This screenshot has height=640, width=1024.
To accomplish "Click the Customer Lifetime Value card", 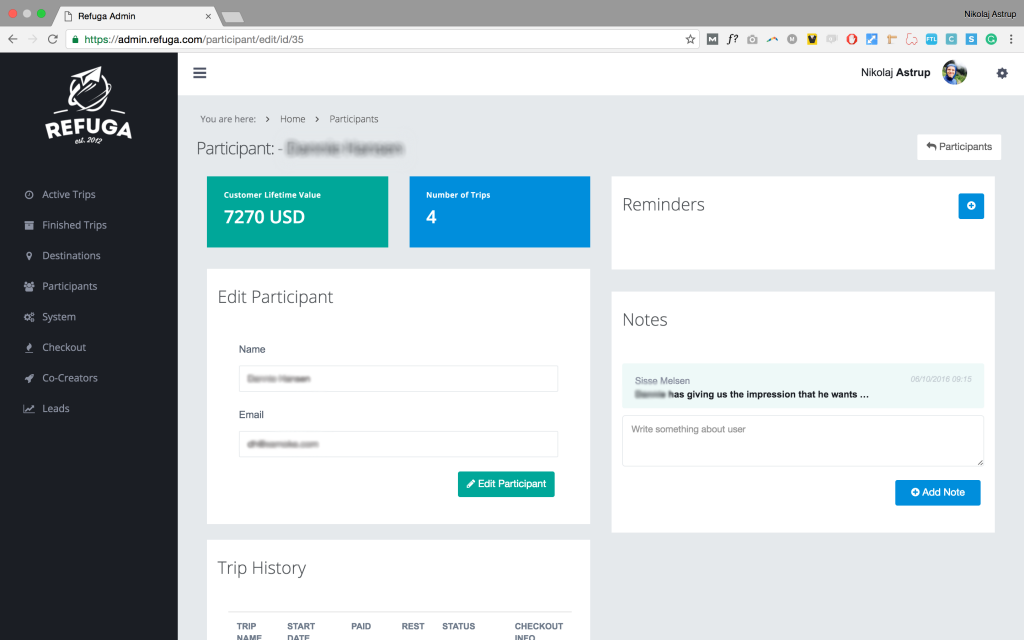I will [x=297, y=212].
